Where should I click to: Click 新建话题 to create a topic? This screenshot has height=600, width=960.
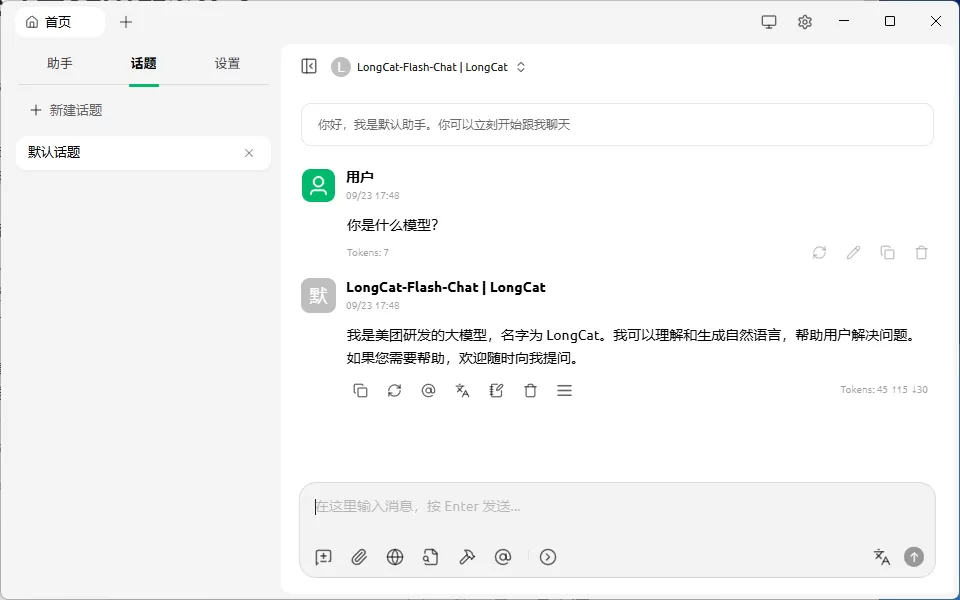coord(66,110)
